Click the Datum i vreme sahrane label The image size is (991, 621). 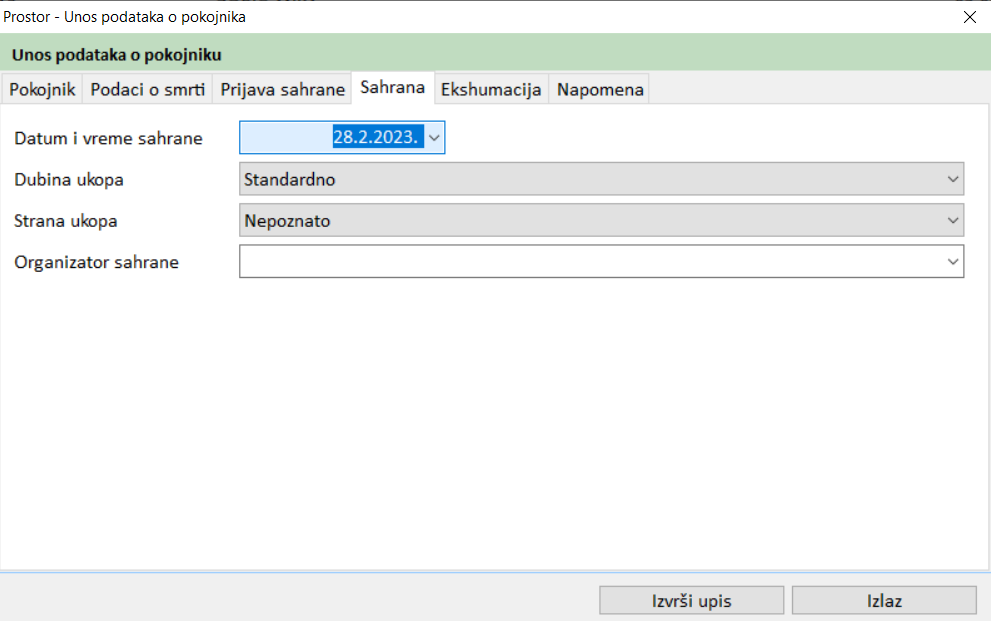click(109, 139)
